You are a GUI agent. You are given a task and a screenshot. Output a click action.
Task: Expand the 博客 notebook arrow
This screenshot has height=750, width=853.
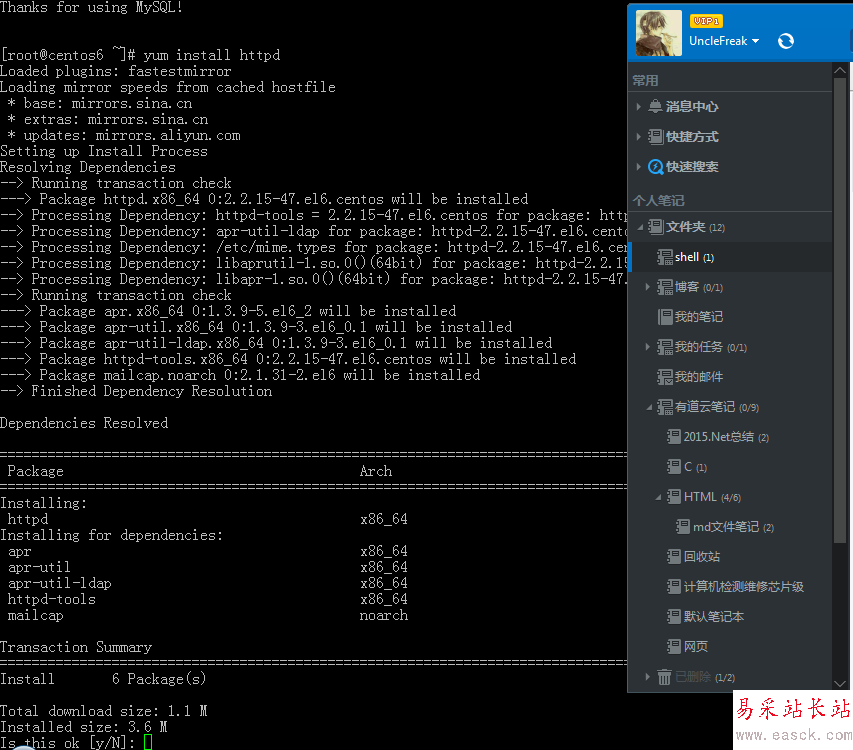(x=647, y=287)
